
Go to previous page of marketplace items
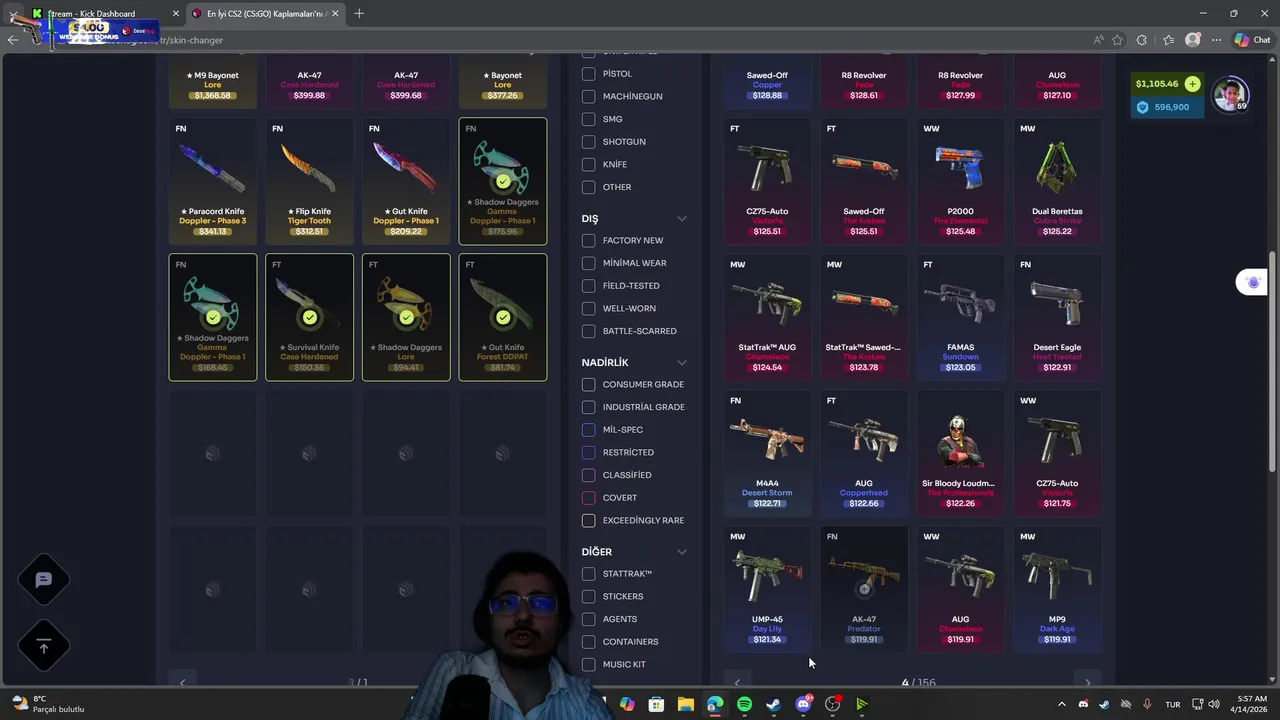coord(737,682)
